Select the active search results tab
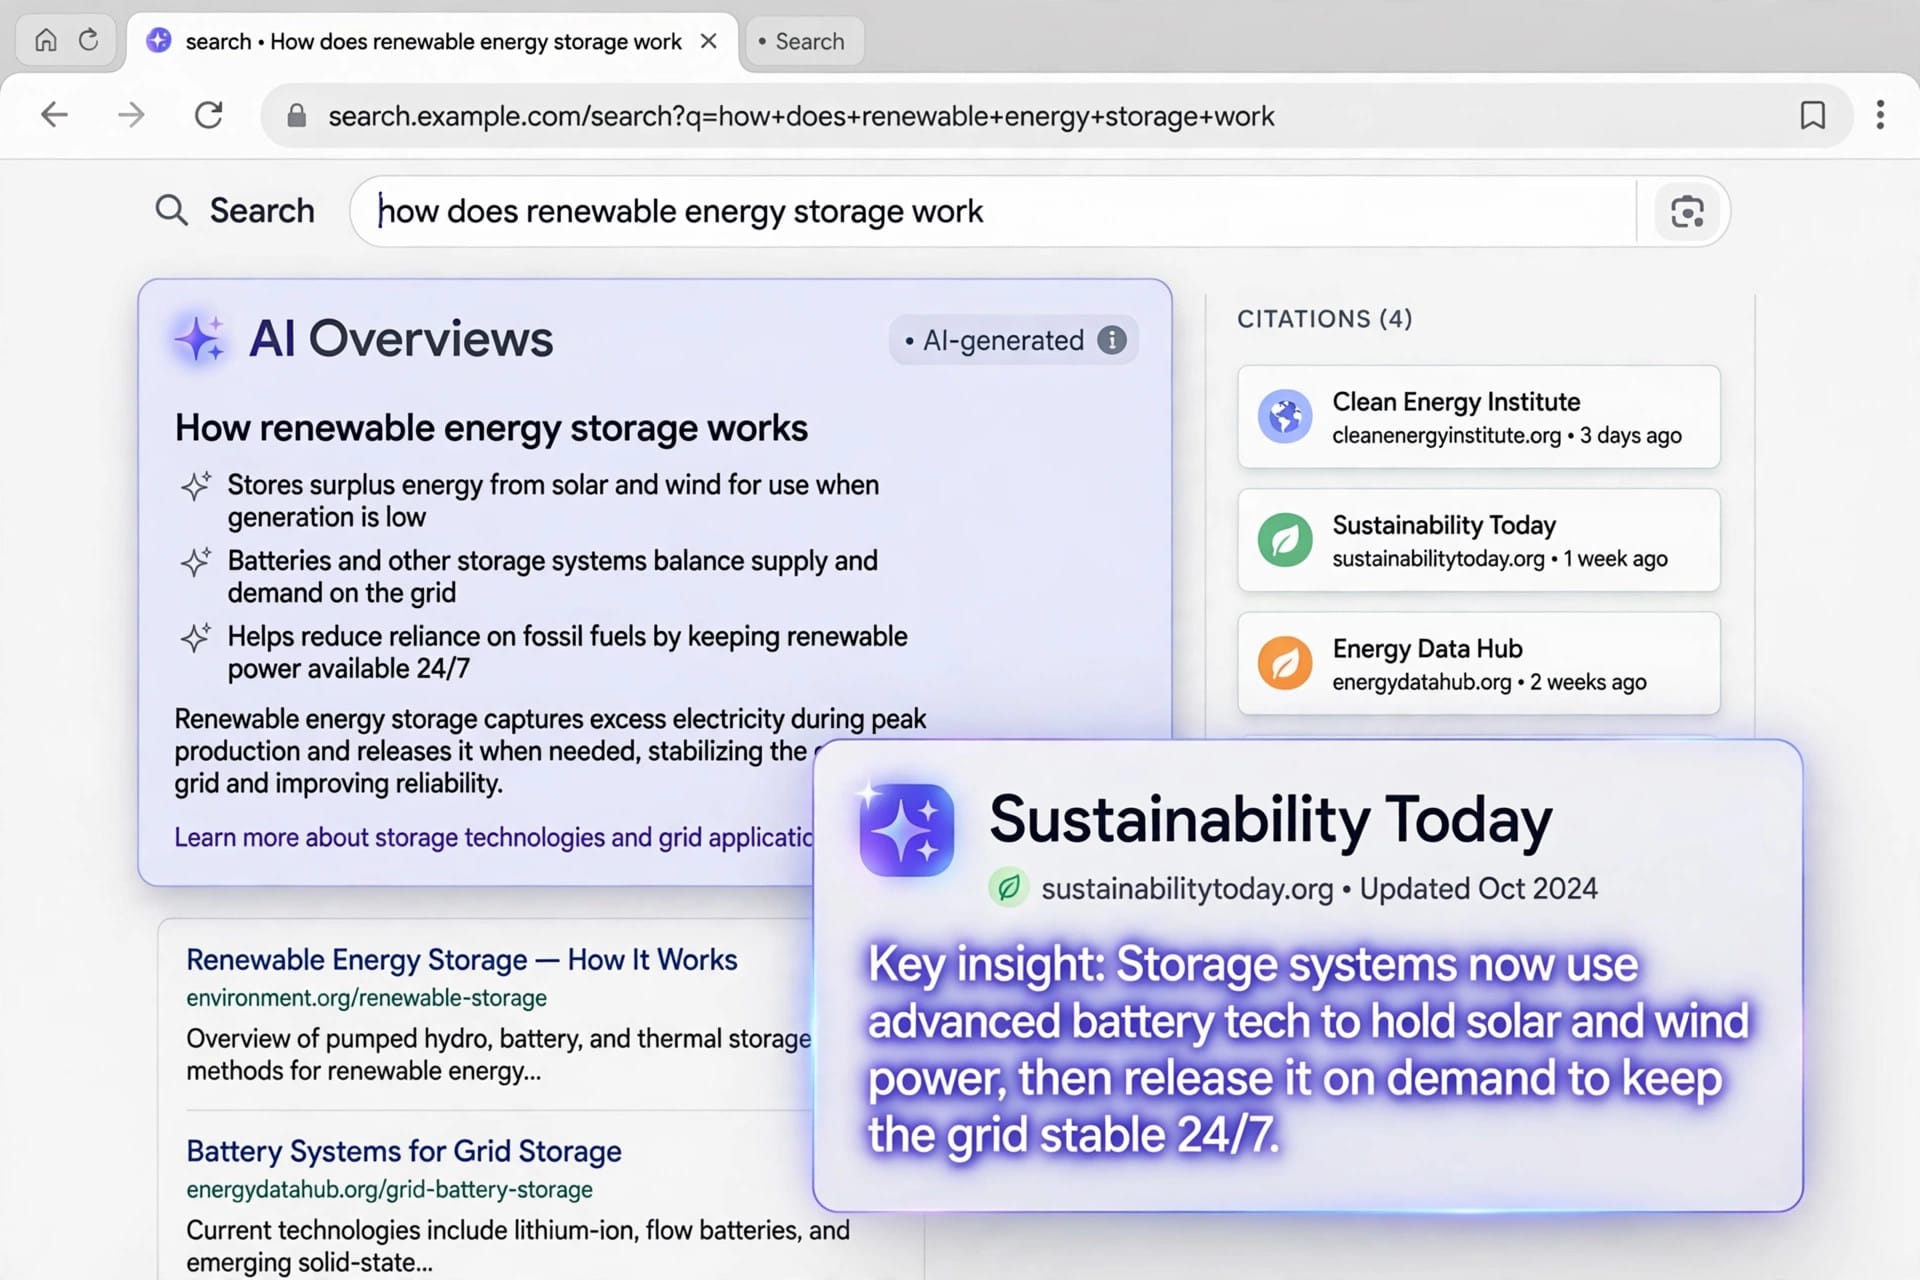The width and height of the screenshot is (1920, 1280). [432, 41]
